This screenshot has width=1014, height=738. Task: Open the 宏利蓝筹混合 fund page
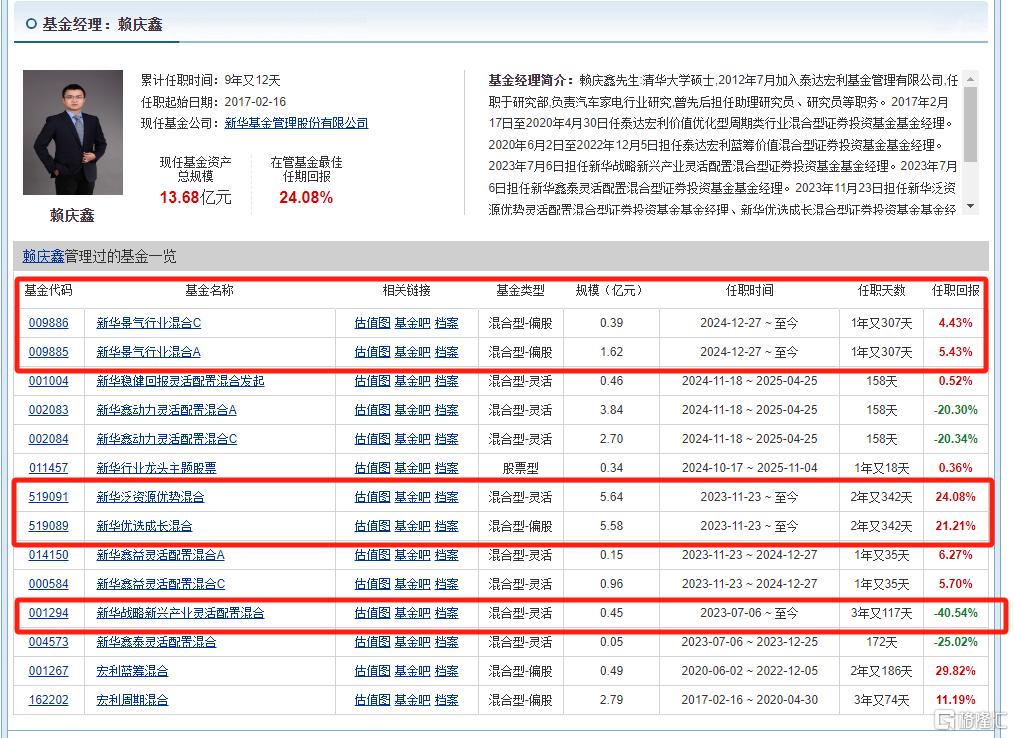pos(133,671)
